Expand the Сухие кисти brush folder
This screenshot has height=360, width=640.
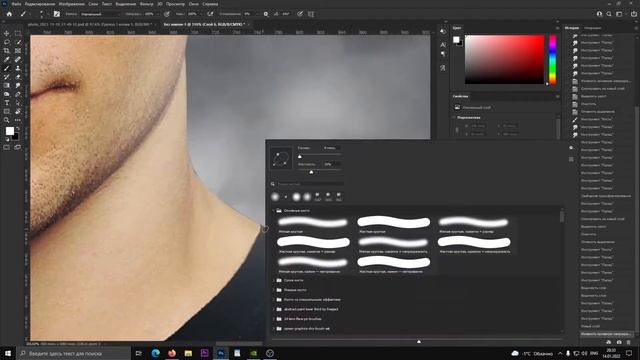[273, 280]
